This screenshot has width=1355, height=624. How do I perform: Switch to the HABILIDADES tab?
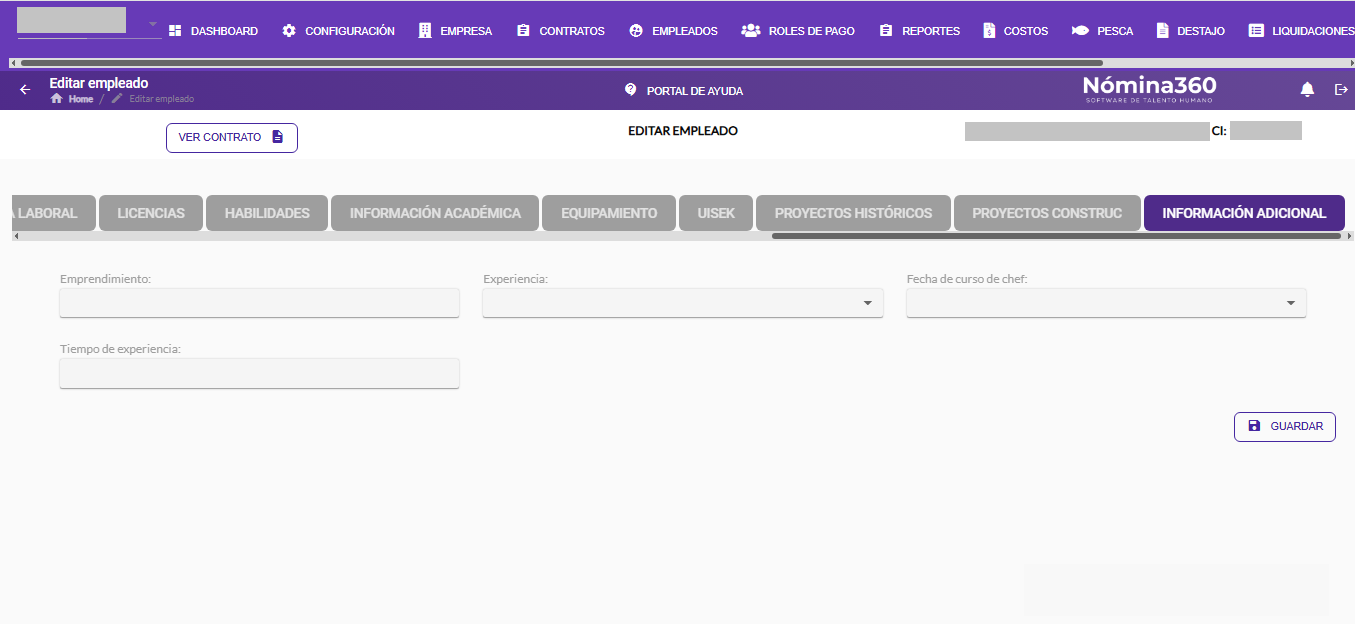267,213
